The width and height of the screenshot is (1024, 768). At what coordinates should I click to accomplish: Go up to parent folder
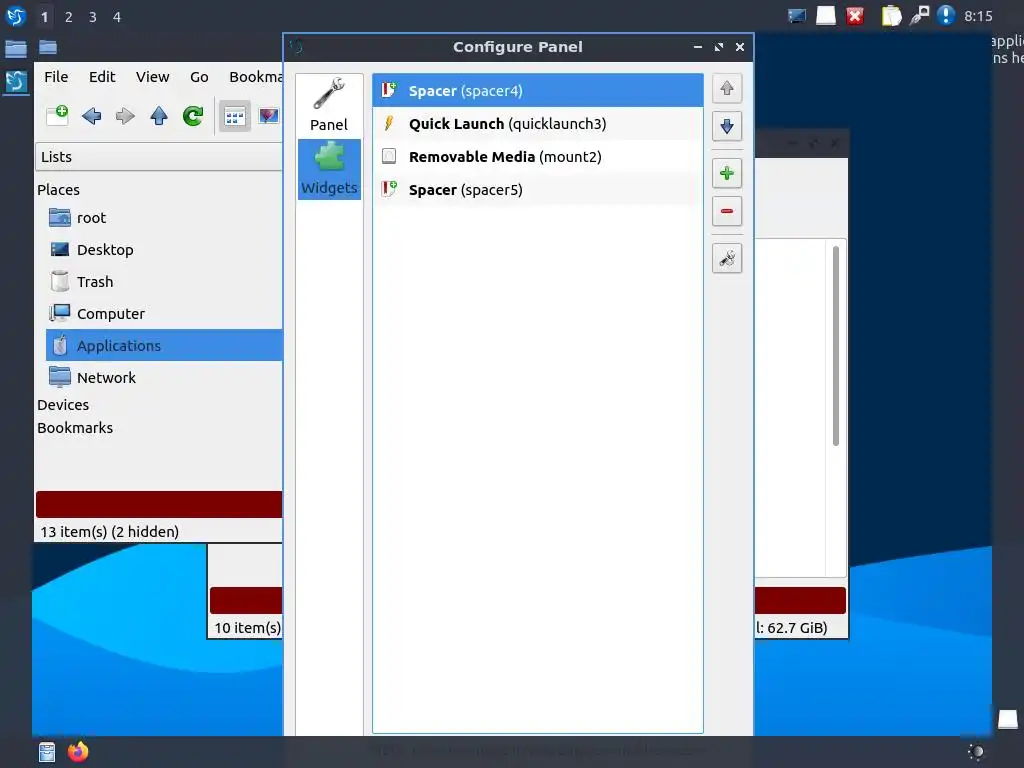tap(159, 116)
